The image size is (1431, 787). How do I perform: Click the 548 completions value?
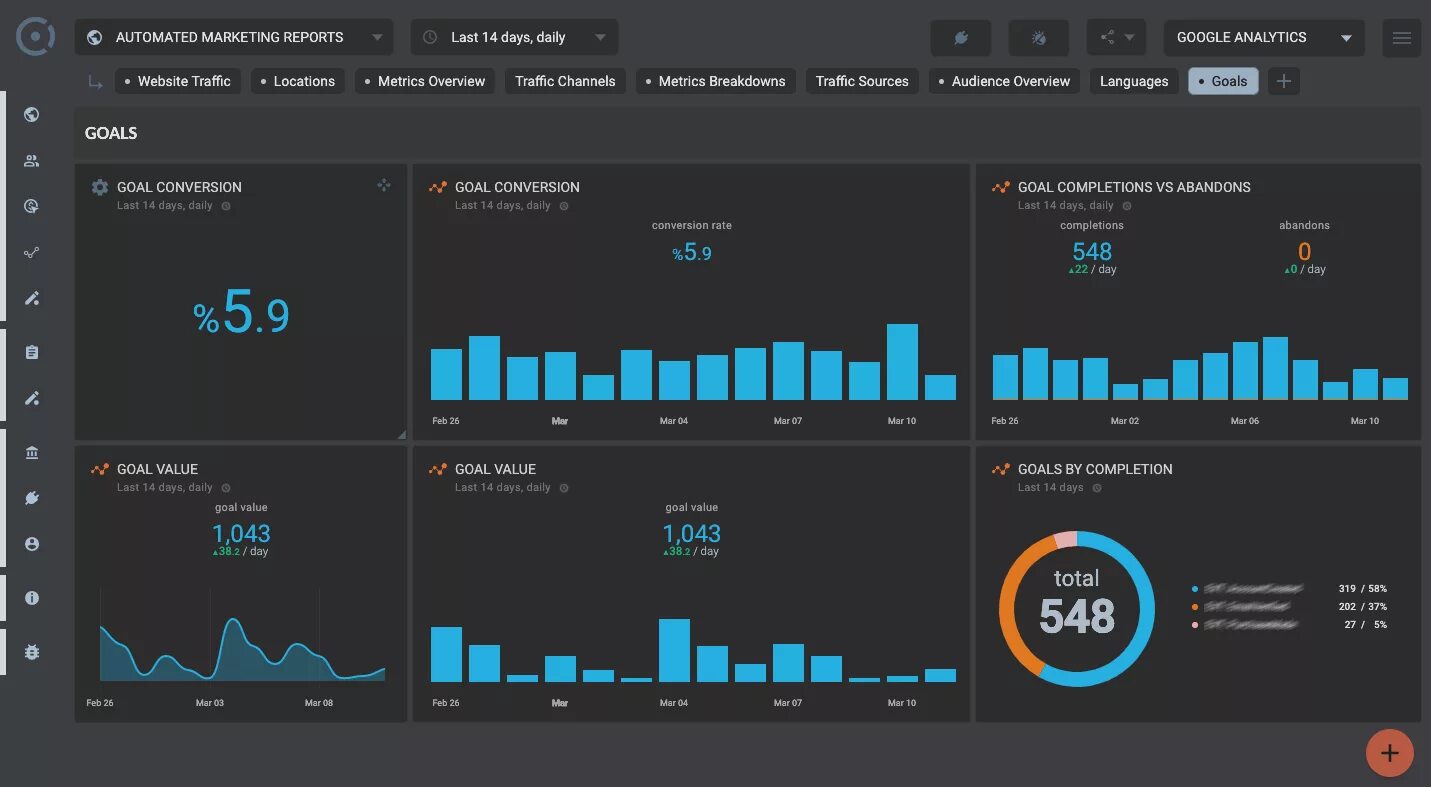[1092, 251]
